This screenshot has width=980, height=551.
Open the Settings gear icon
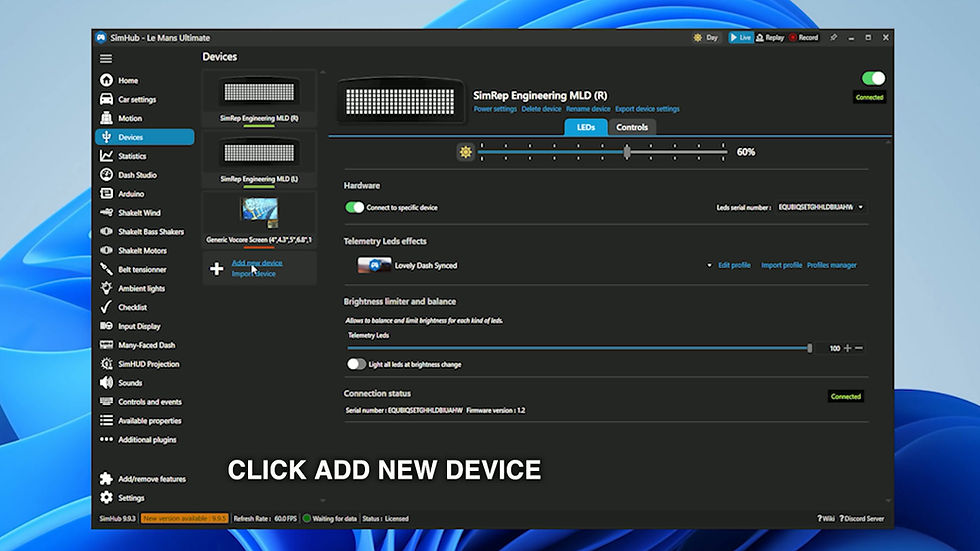coord(106,497)
